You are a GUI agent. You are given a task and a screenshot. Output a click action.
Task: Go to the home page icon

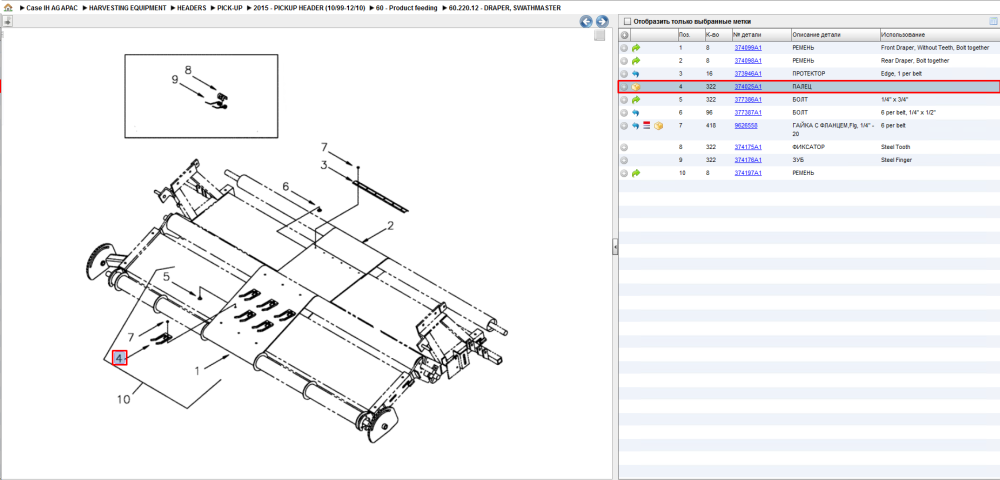coord(8,8)
